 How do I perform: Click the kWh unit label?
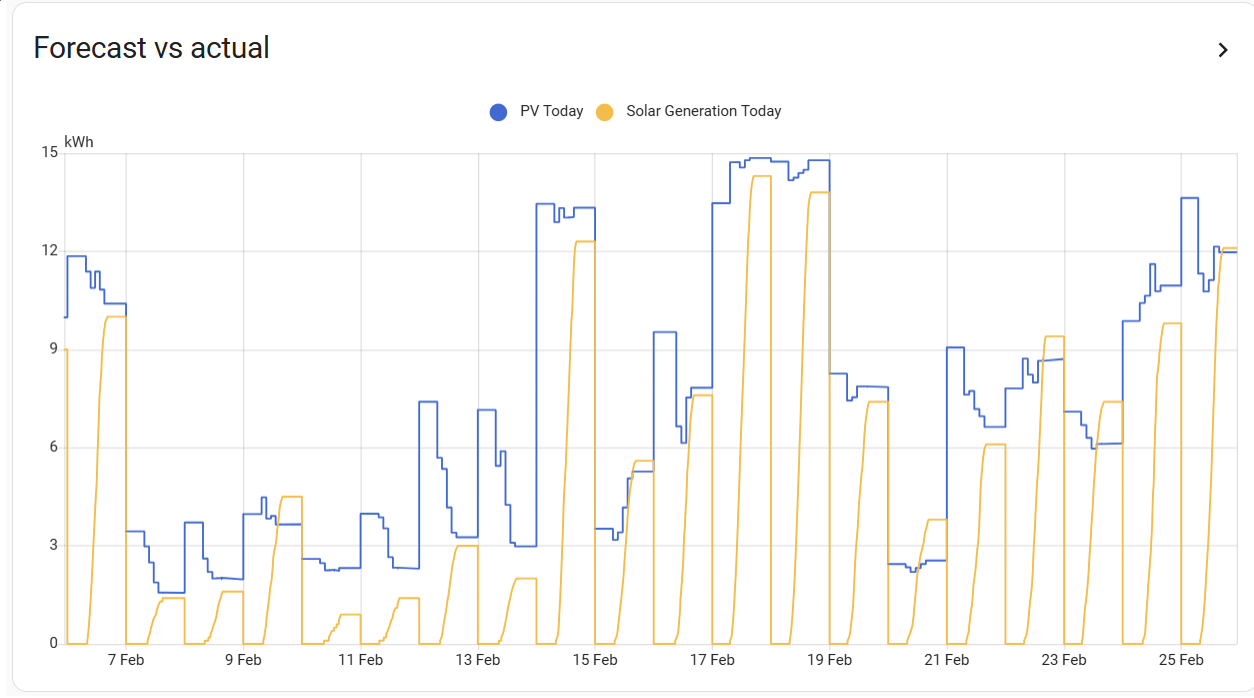click(79, 142)
